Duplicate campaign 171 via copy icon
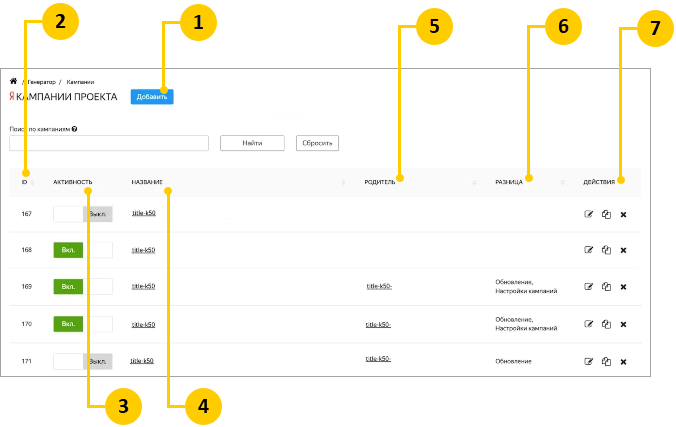Image resolution: width=676 pixels, height=427 pixels. coord(606,361)
